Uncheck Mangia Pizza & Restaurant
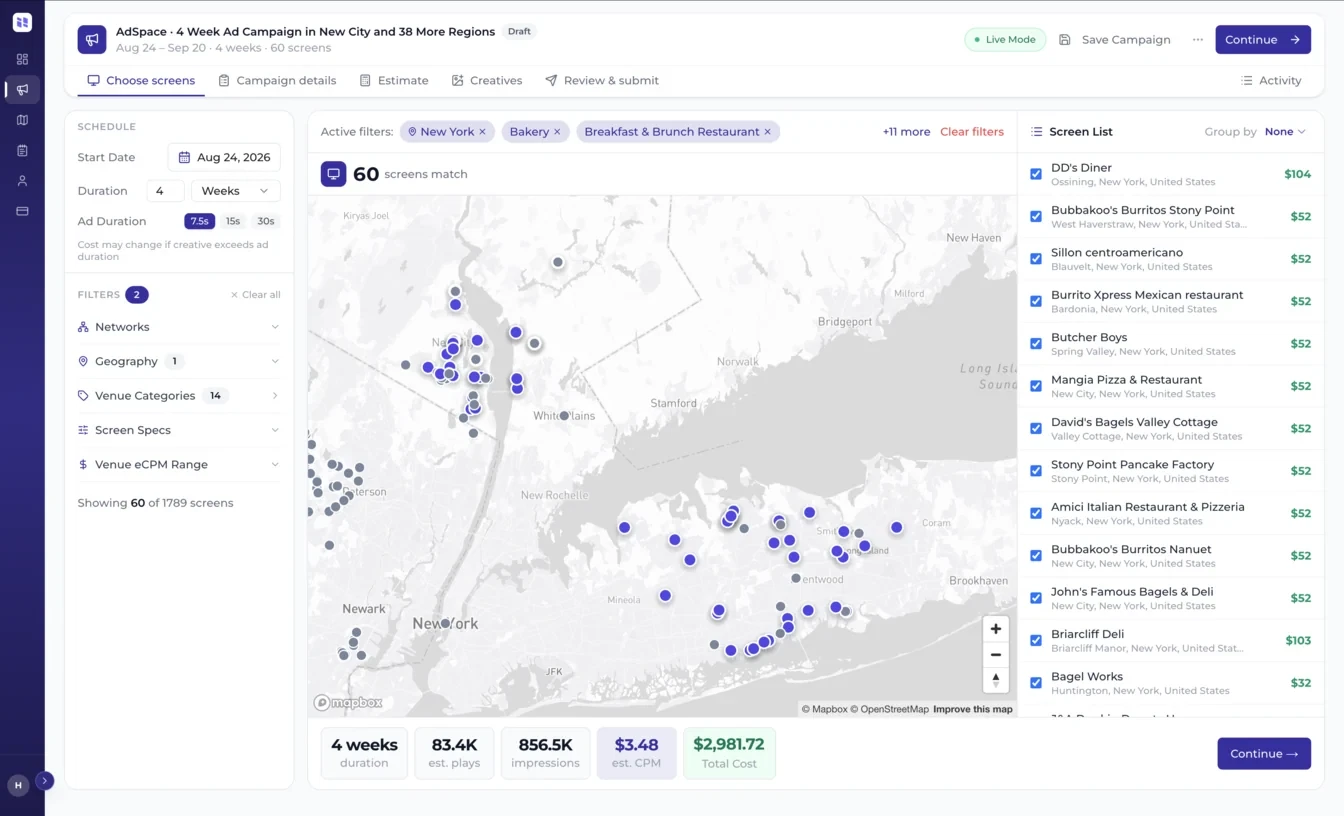Screen dimensions: 1344x816 pos(1036,386)
